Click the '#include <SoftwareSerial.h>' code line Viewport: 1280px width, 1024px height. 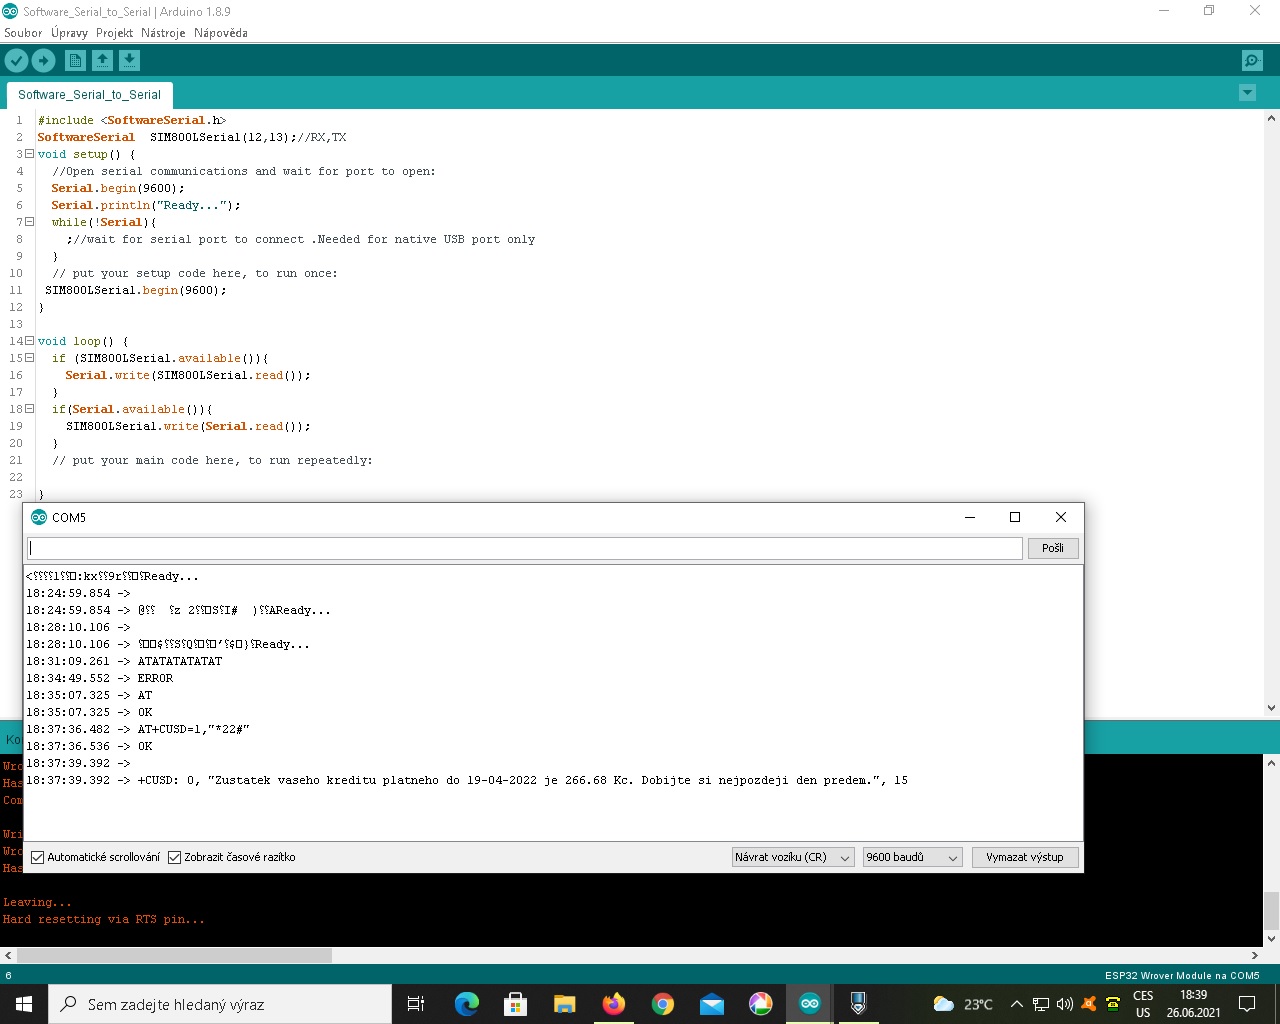coord(132,120)
